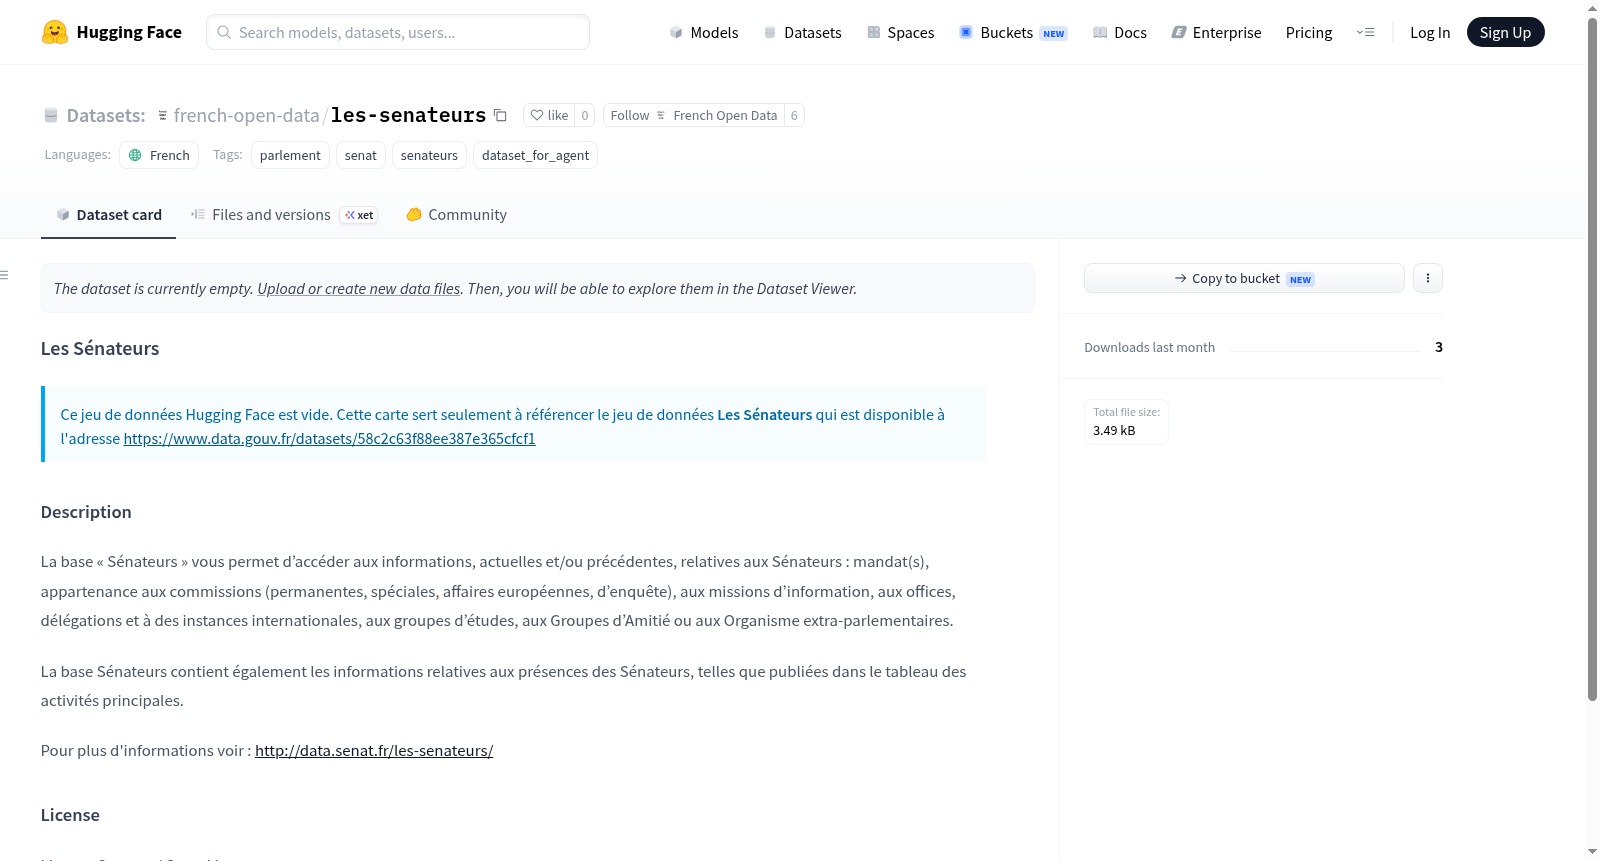Open the Community tab
Screen dimensions: 1600x861
point(456,215)
